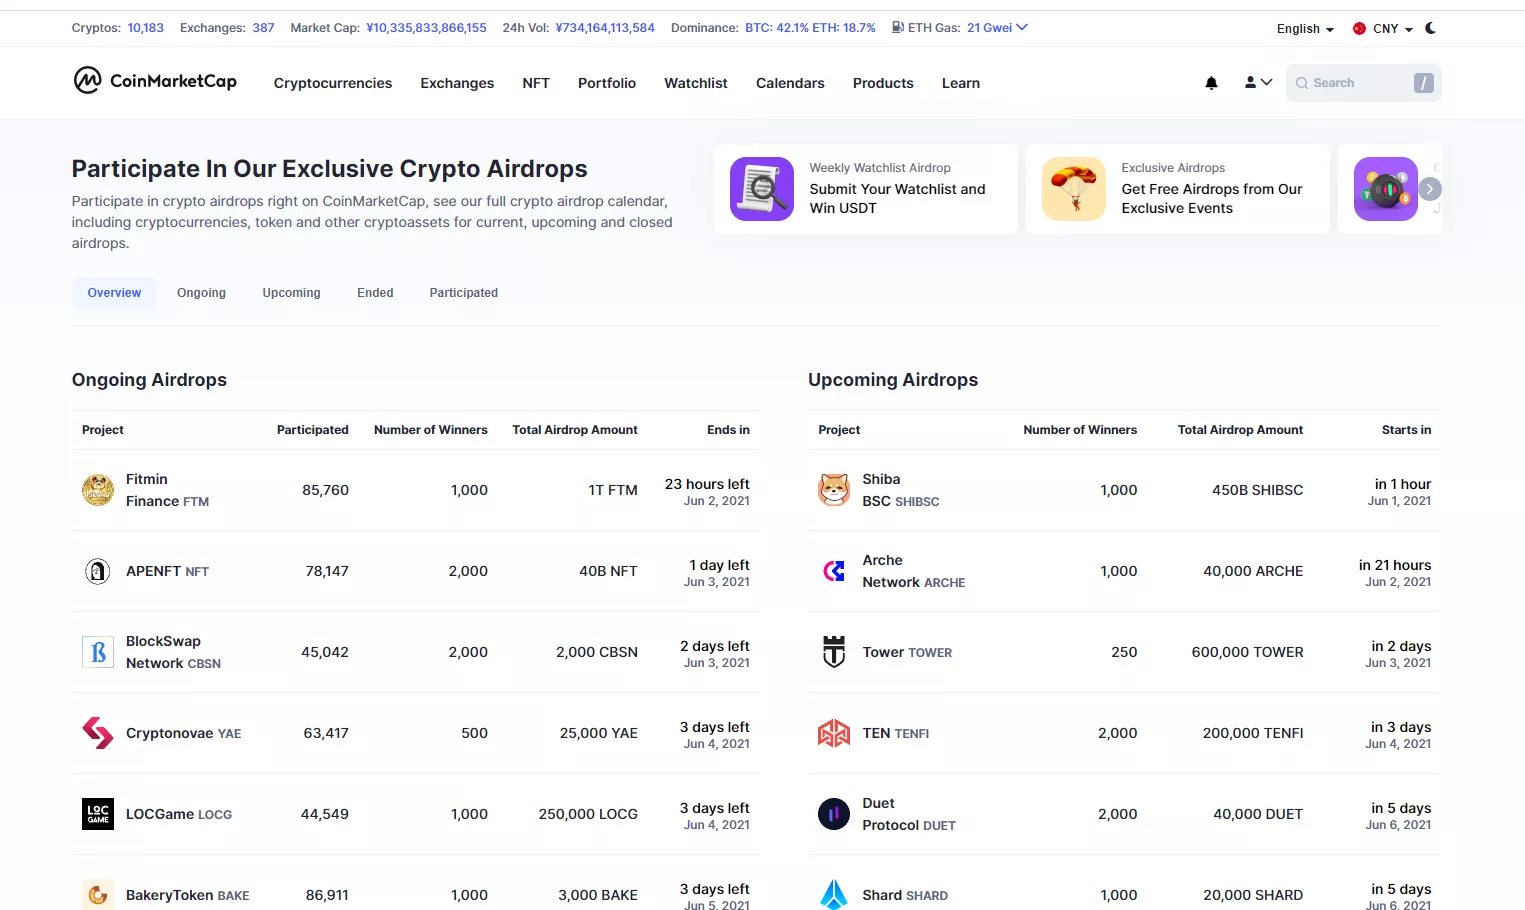1525x910 pixels.
Task: Open the Weekly Watchlist Airdrop card
Action: 865,189
